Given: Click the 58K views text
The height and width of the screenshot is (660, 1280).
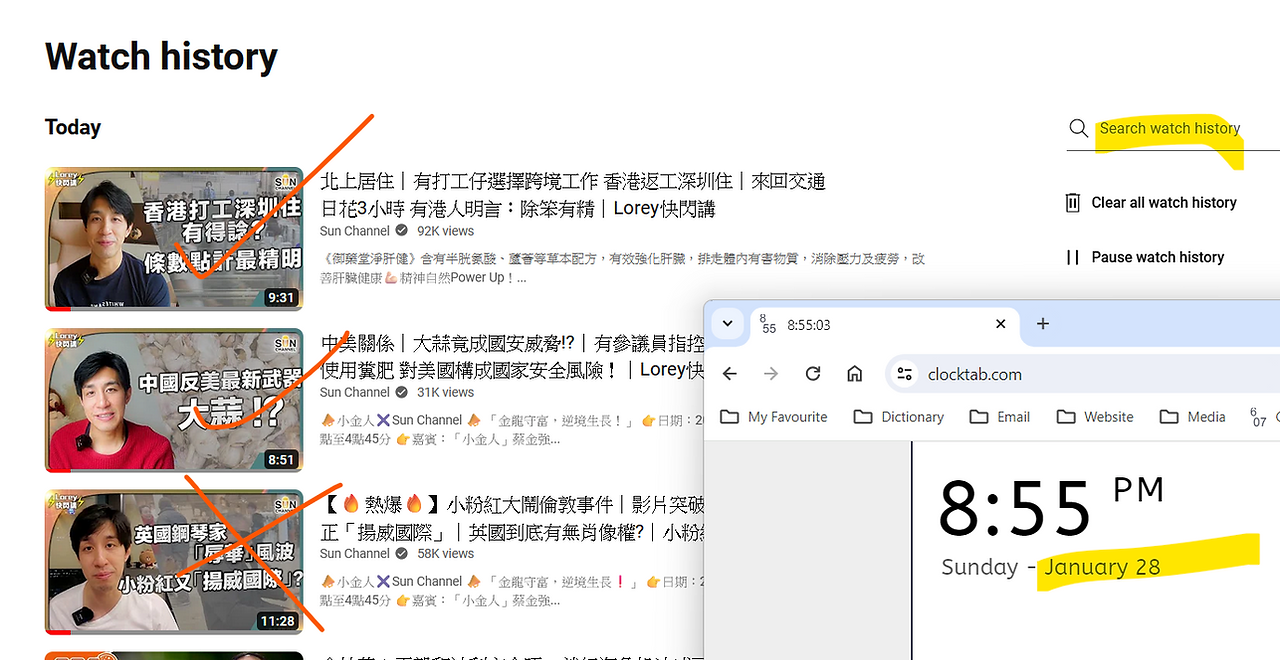Looking at the screenshot, I should (445, 553).
